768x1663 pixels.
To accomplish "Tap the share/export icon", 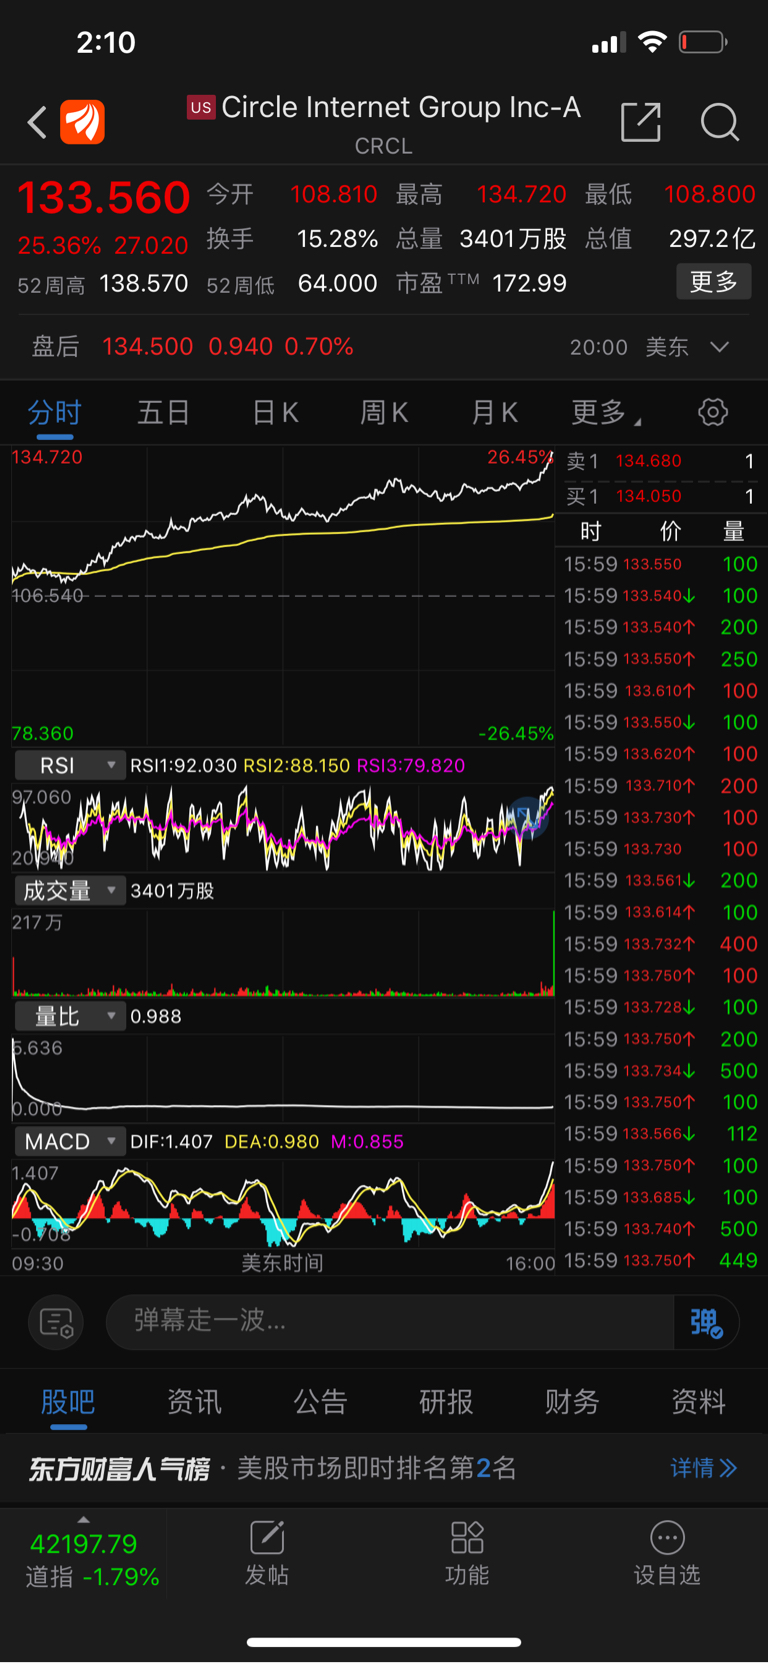I will click(x=640, y=122).
